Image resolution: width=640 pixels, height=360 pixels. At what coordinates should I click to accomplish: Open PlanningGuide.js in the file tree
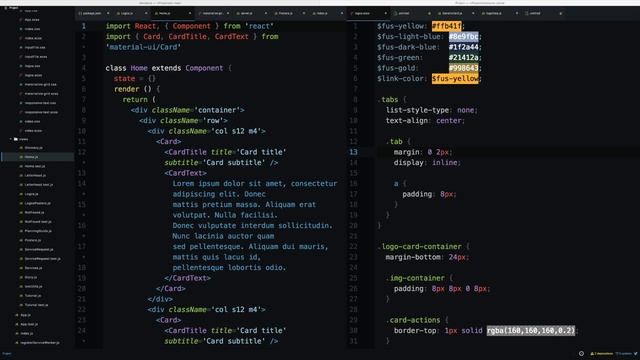pyautogui.click(x=38, y=231)
